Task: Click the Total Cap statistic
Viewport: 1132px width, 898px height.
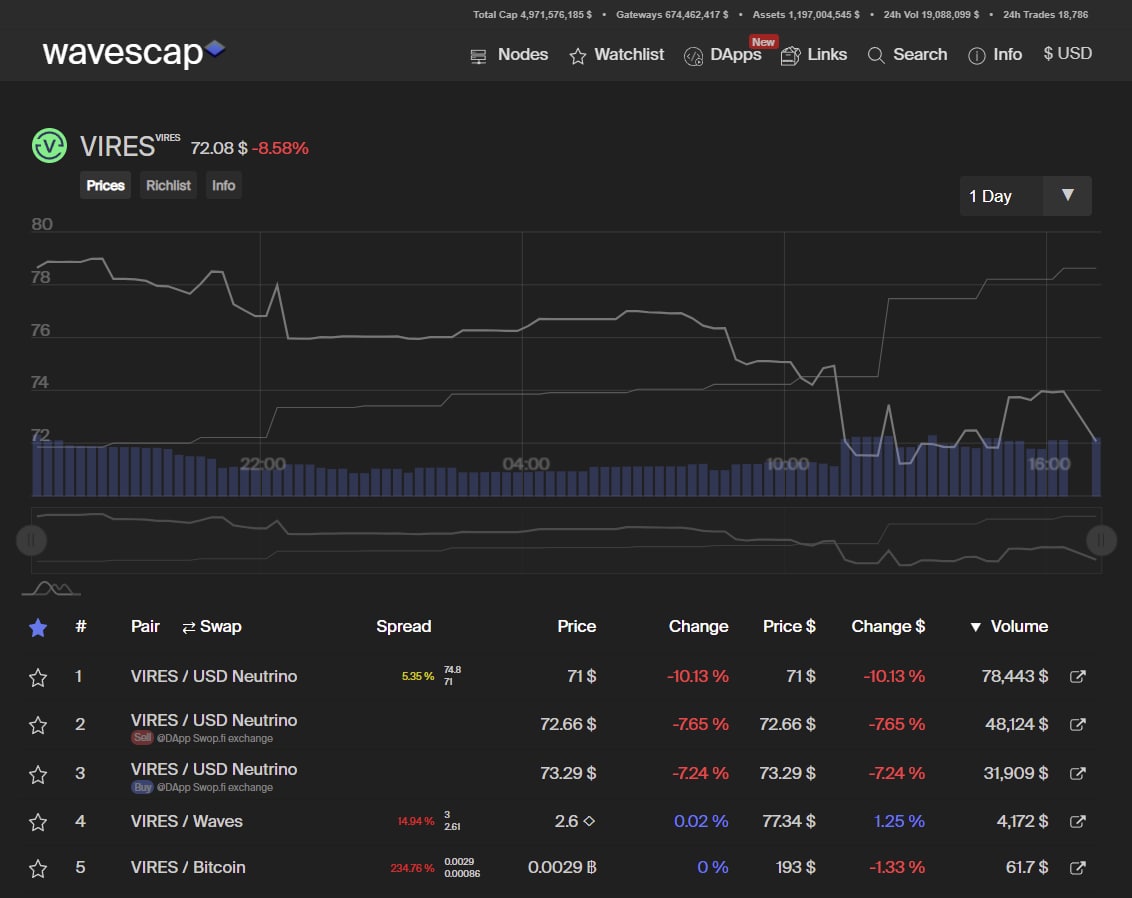Action: 532,14
